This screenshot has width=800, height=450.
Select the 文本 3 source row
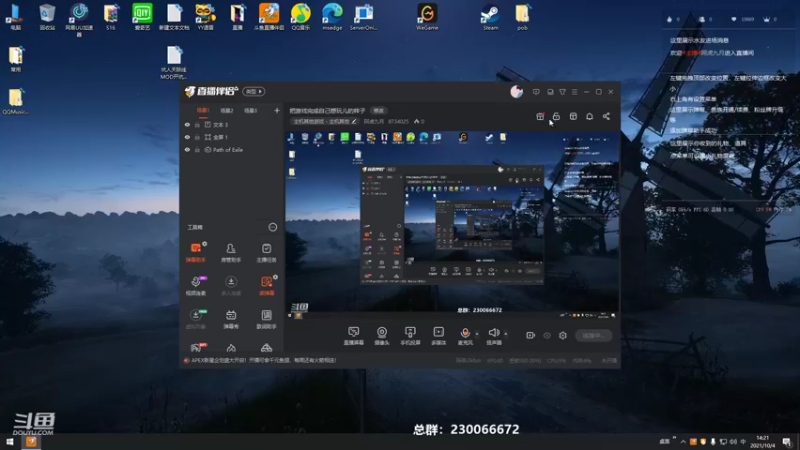pos(232,124)
